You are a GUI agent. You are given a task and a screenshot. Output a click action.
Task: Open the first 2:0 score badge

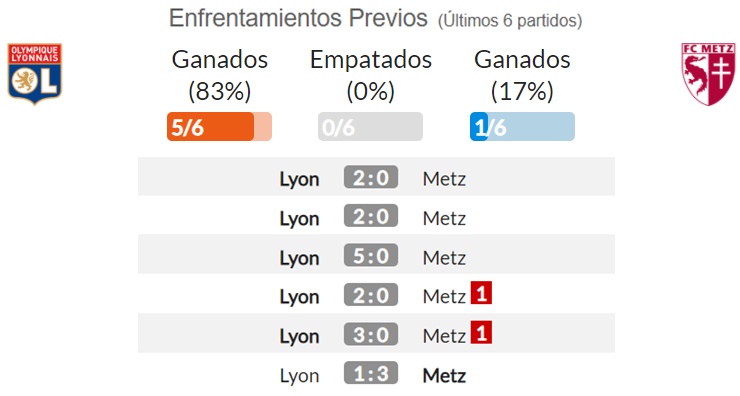click(371, 177)
